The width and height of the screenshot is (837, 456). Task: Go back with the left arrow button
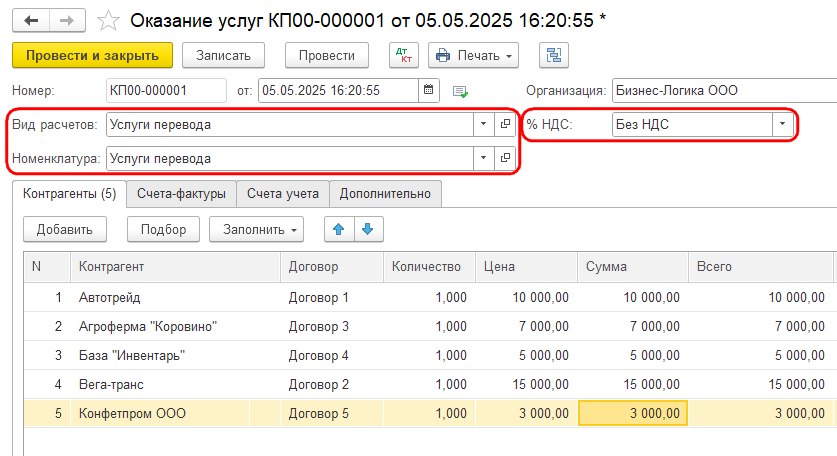[31, 21]
